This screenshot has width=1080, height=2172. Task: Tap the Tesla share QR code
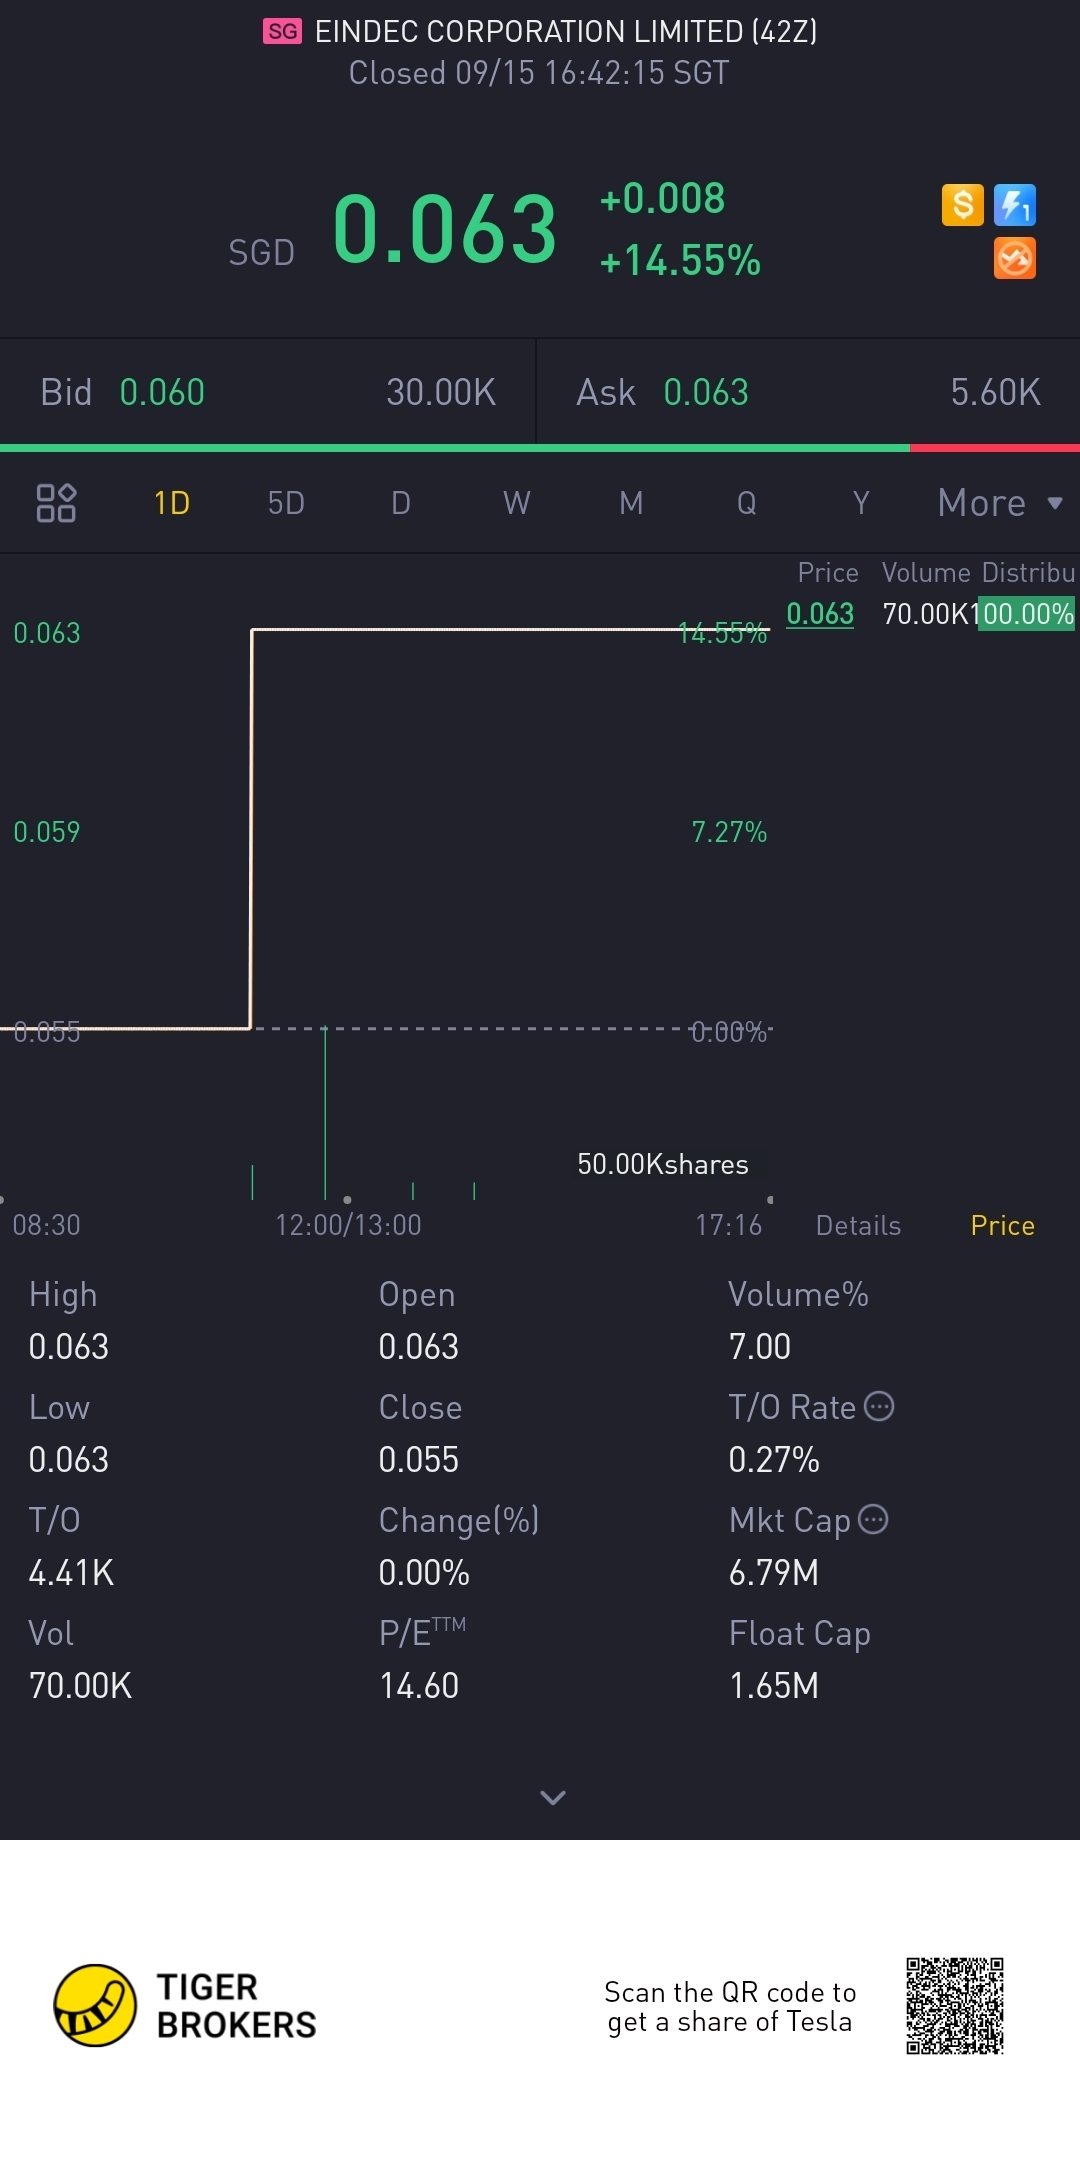point(954,2006)
